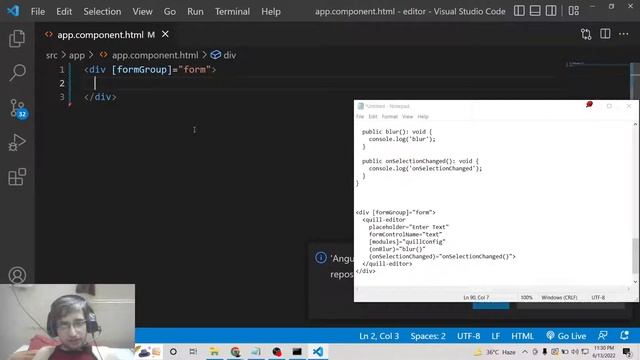This screenshot has width=640, height=360.
Task: Click the quill-editor opening tag in Notepad
Action: (x=384, y=220)
